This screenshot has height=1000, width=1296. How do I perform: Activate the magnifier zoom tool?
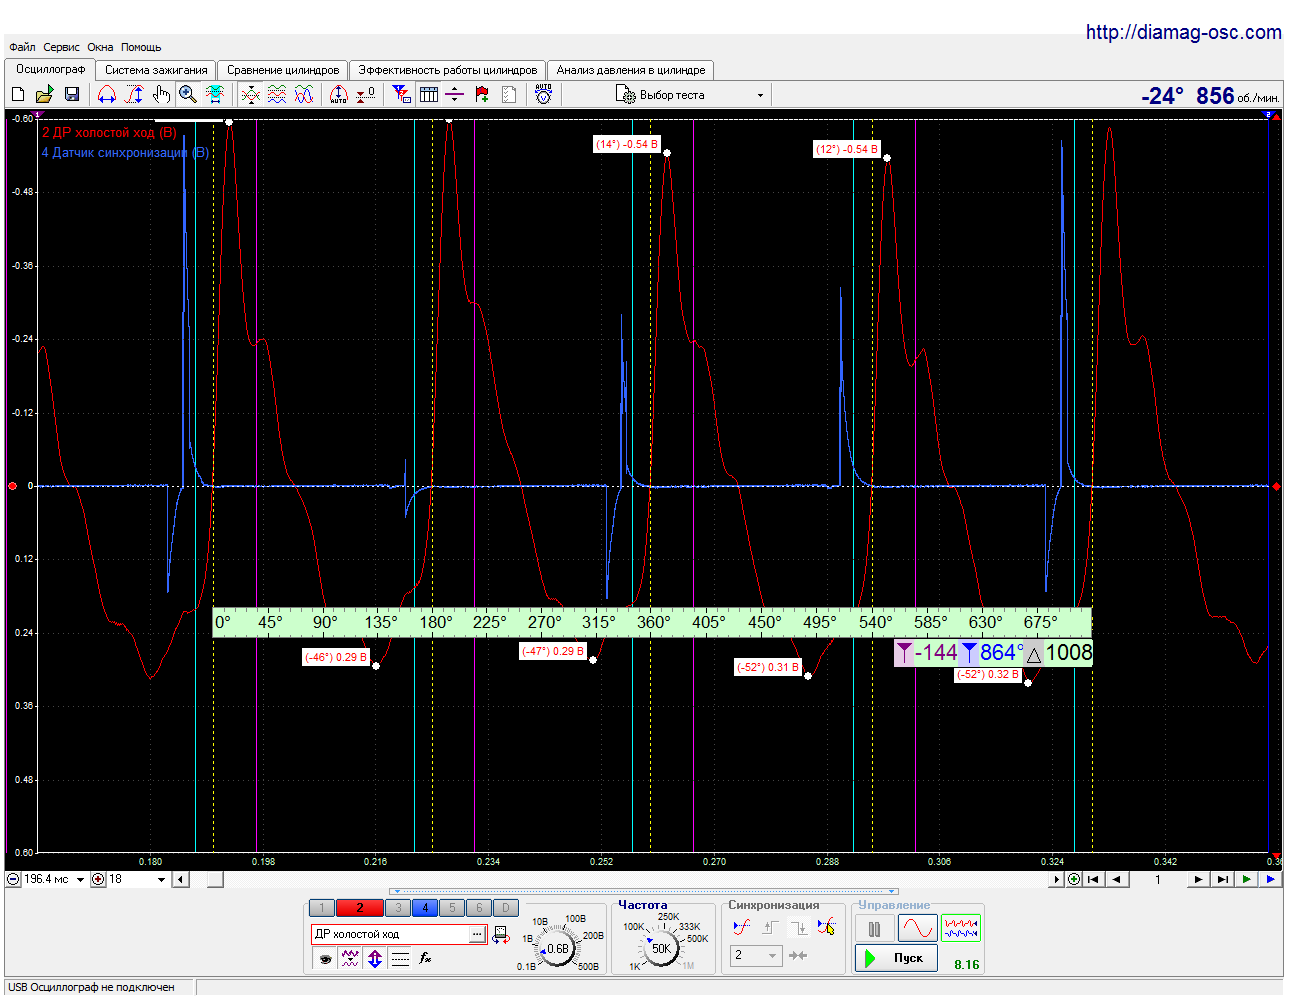click(187, 94)
